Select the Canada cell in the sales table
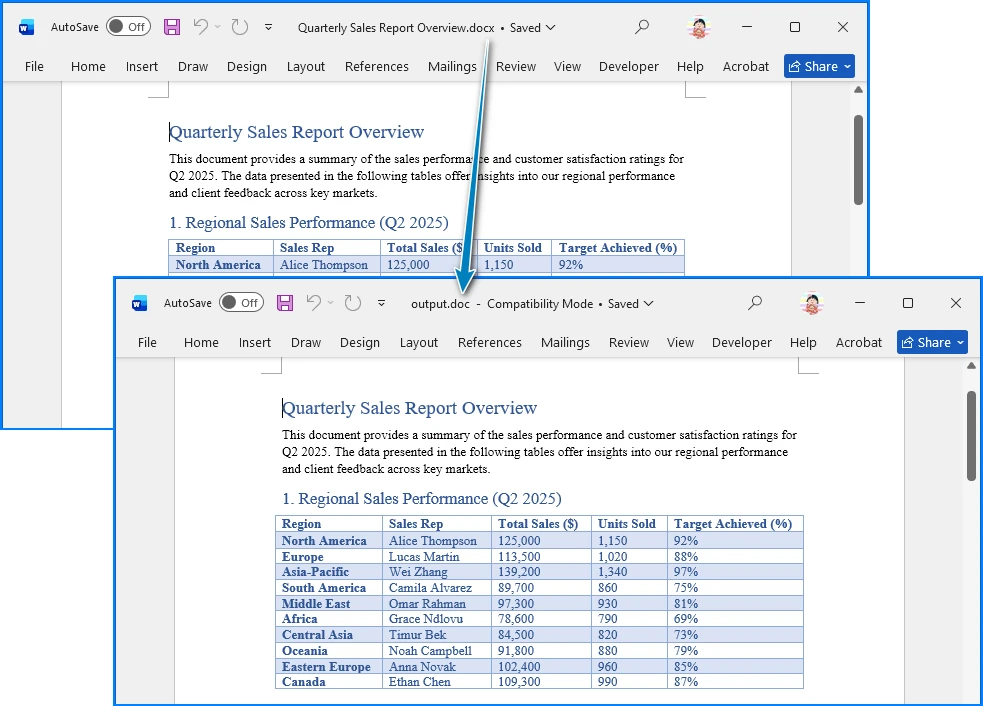 click(304, 682)
